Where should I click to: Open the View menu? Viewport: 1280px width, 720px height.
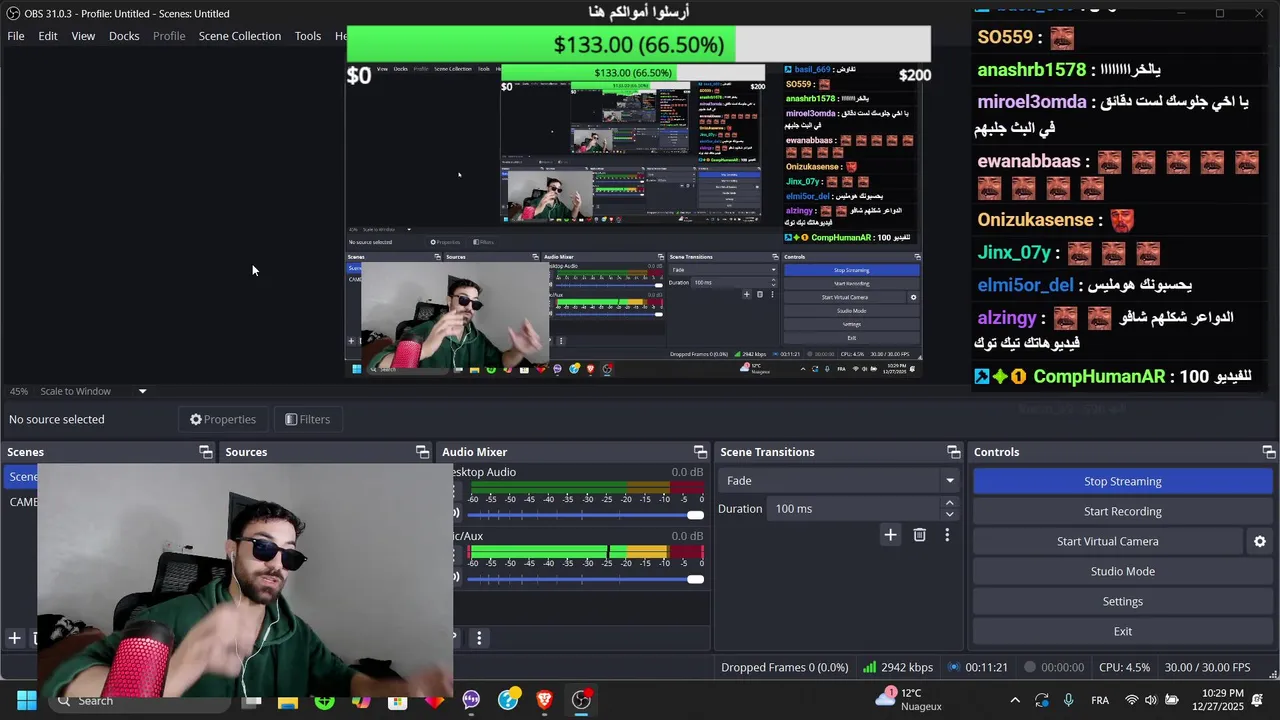[83, 36]
